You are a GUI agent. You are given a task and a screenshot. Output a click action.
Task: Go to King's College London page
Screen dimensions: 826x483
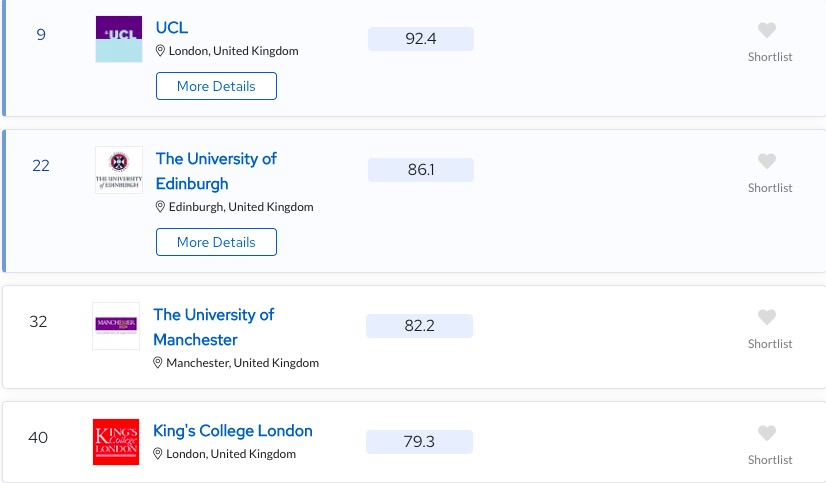click(233, 431)
